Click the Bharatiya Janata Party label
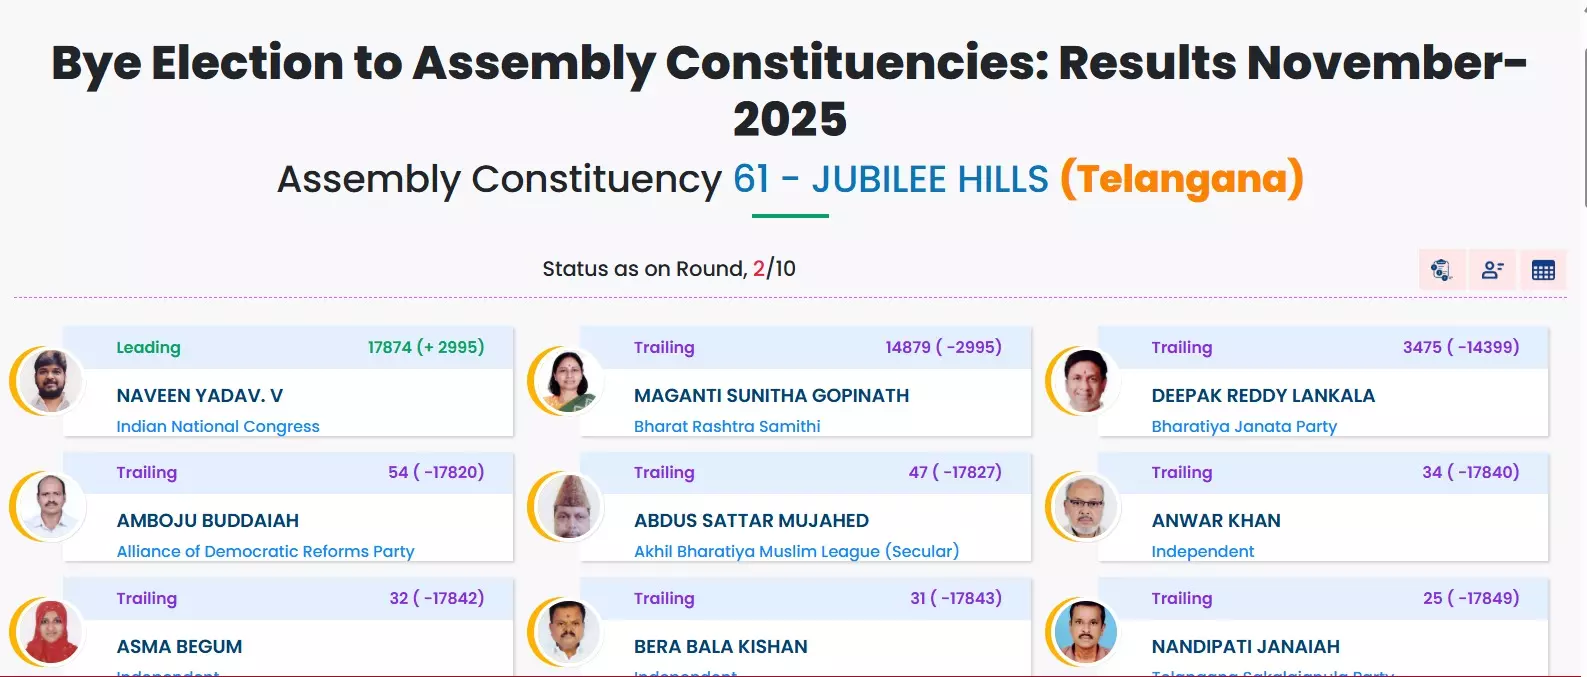The image size is (1587, 677). pyautogui.click(x=1244, y=426)
